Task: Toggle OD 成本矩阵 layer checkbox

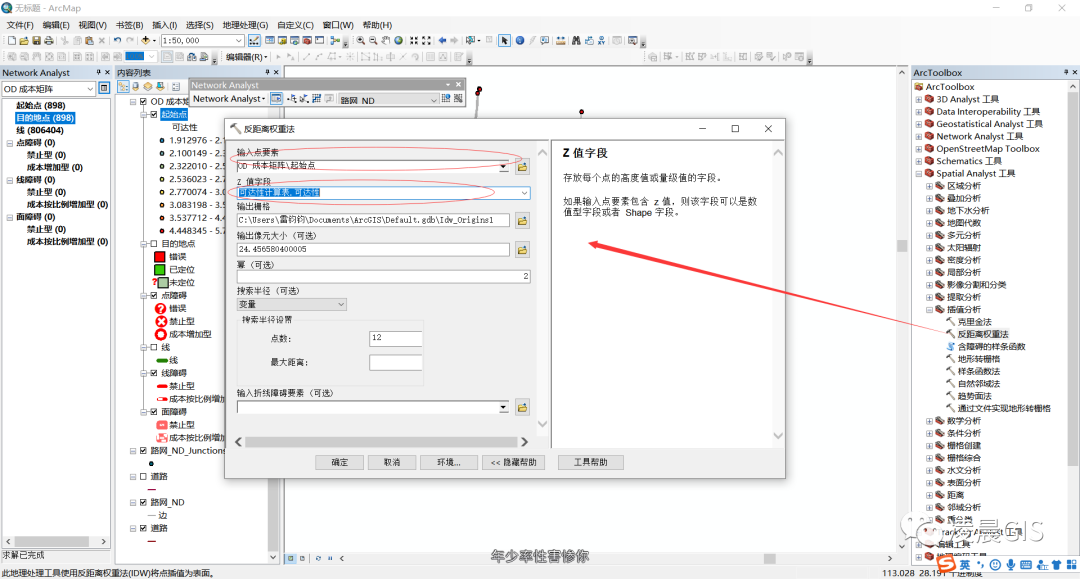Action: (x=143, y=101)
